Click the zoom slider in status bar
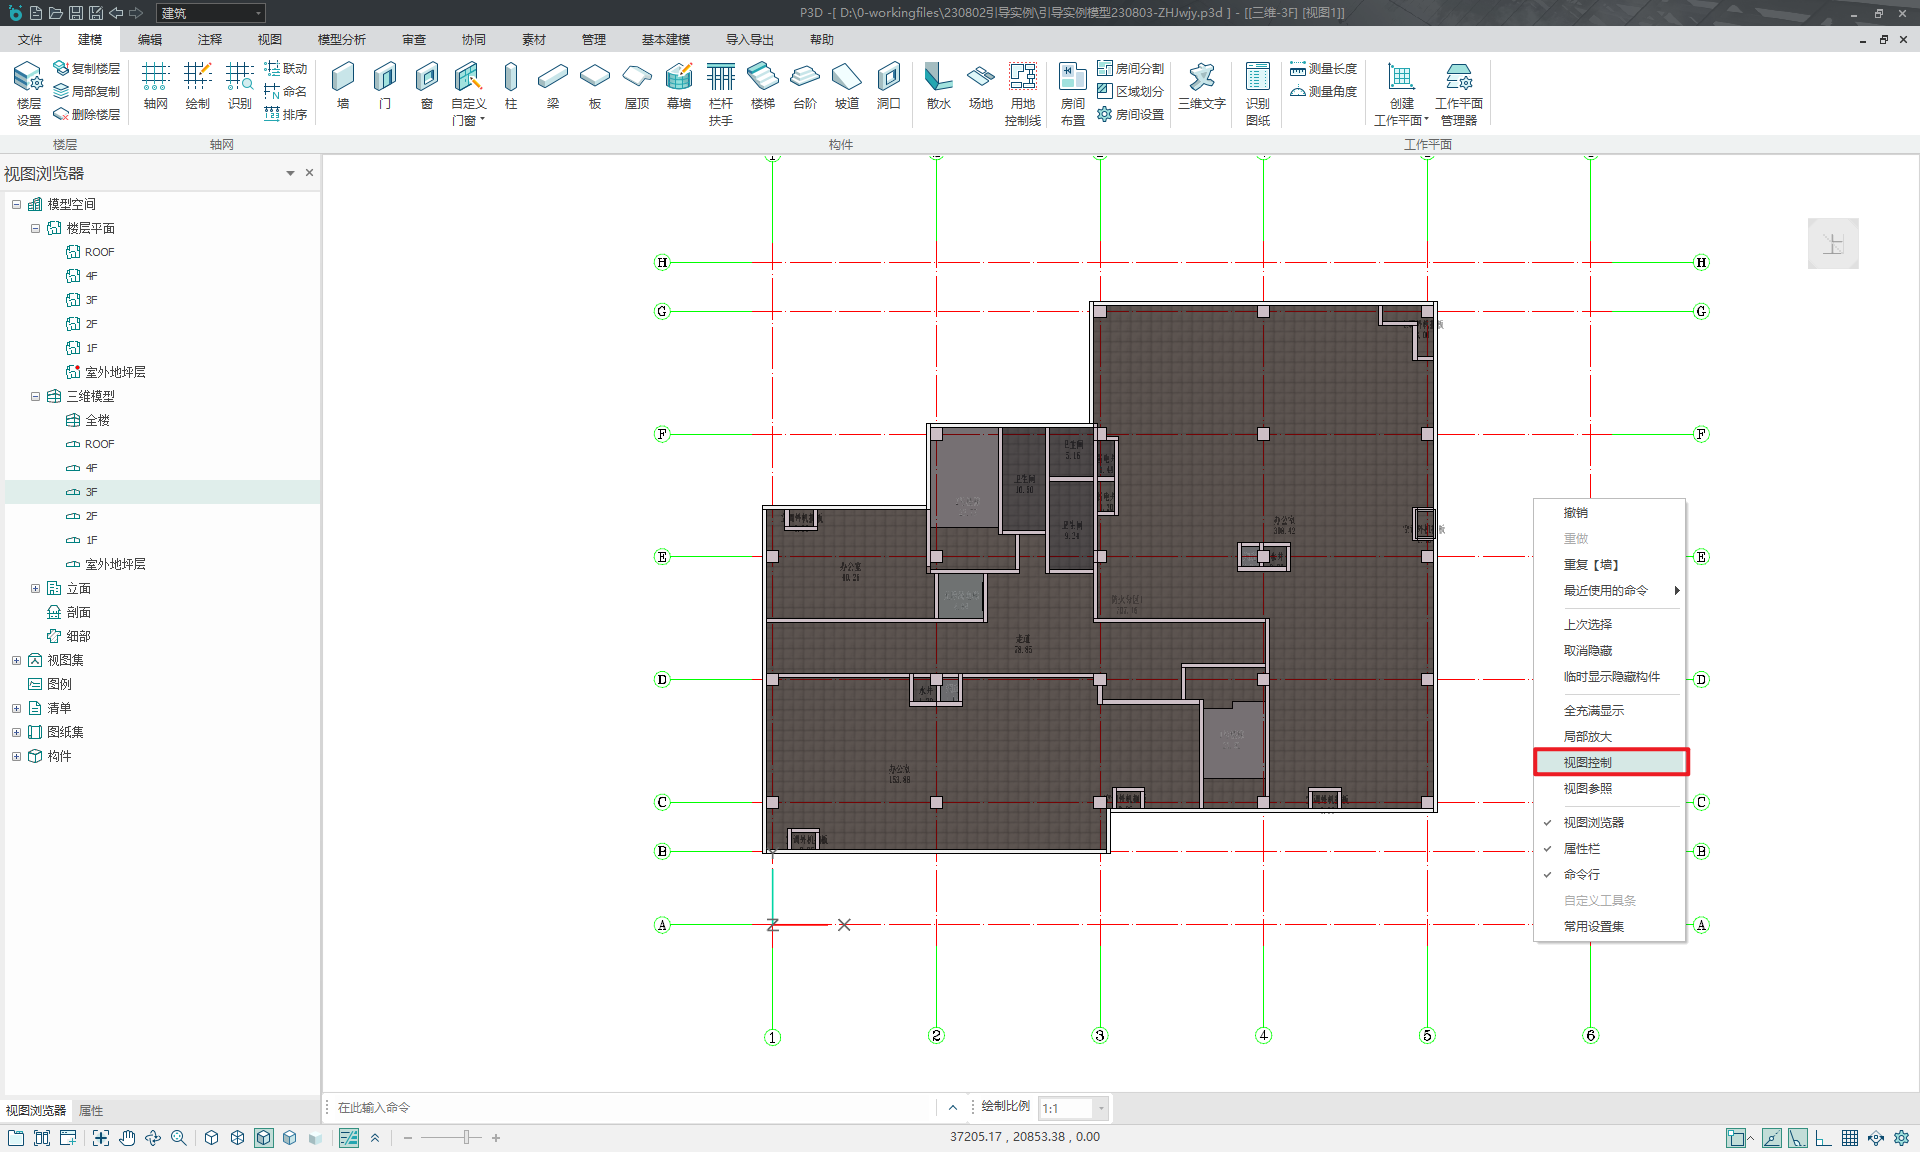This screenshot has width=1920, height=1152. click(466, 1137)
